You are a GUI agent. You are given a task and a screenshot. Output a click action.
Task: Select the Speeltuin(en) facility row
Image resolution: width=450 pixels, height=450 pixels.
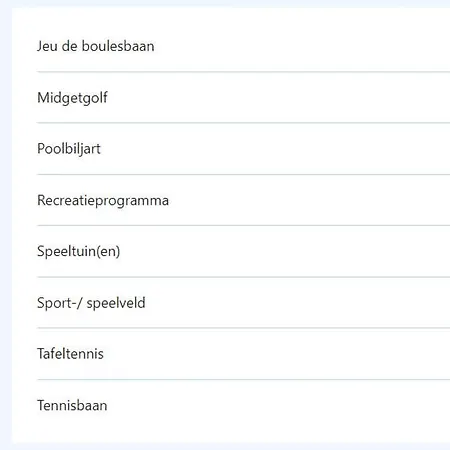pyautogui.click(x=243, y=251)
